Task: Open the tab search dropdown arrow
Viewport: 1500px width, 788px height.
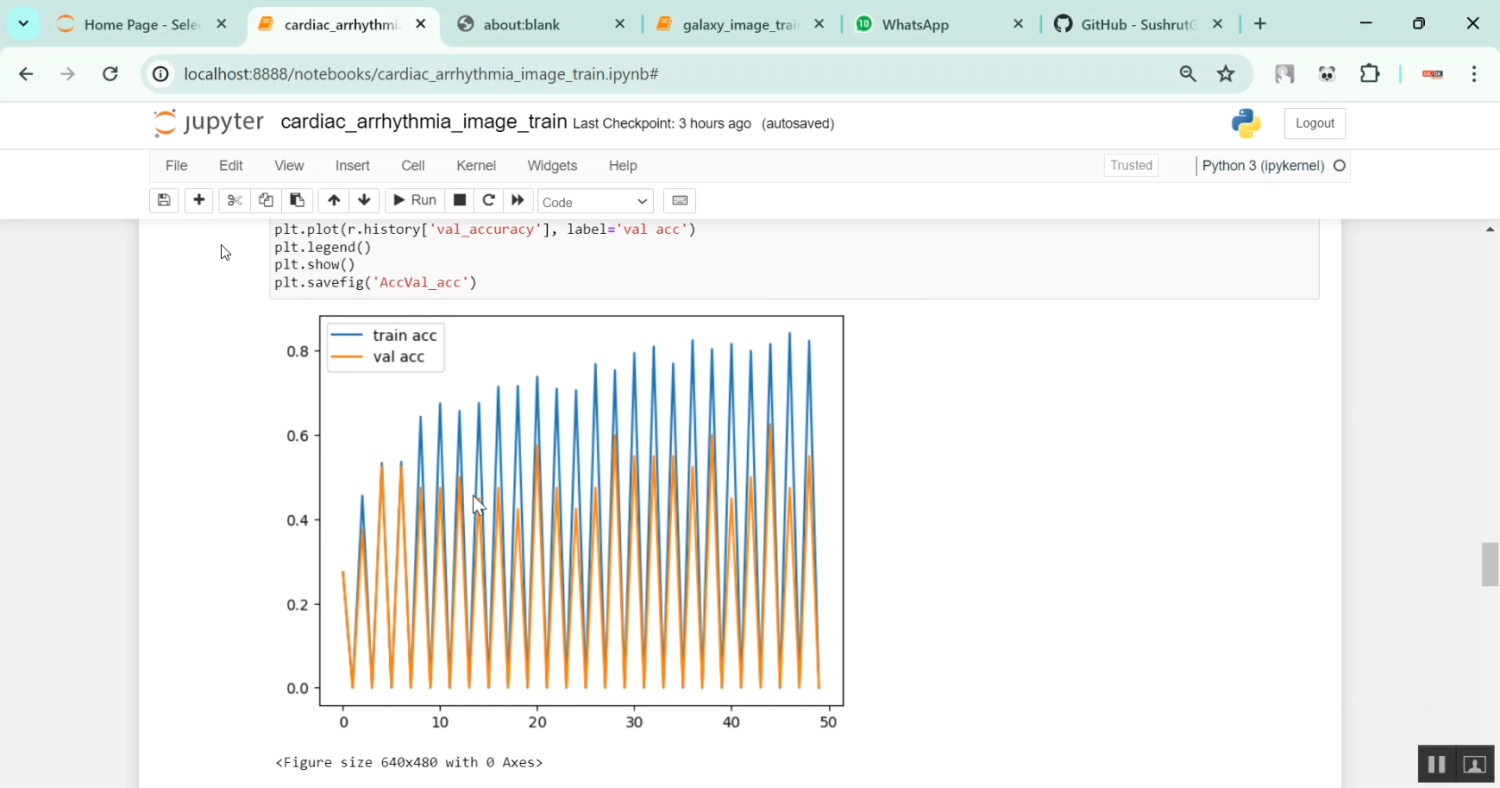Action: [23, 24]
